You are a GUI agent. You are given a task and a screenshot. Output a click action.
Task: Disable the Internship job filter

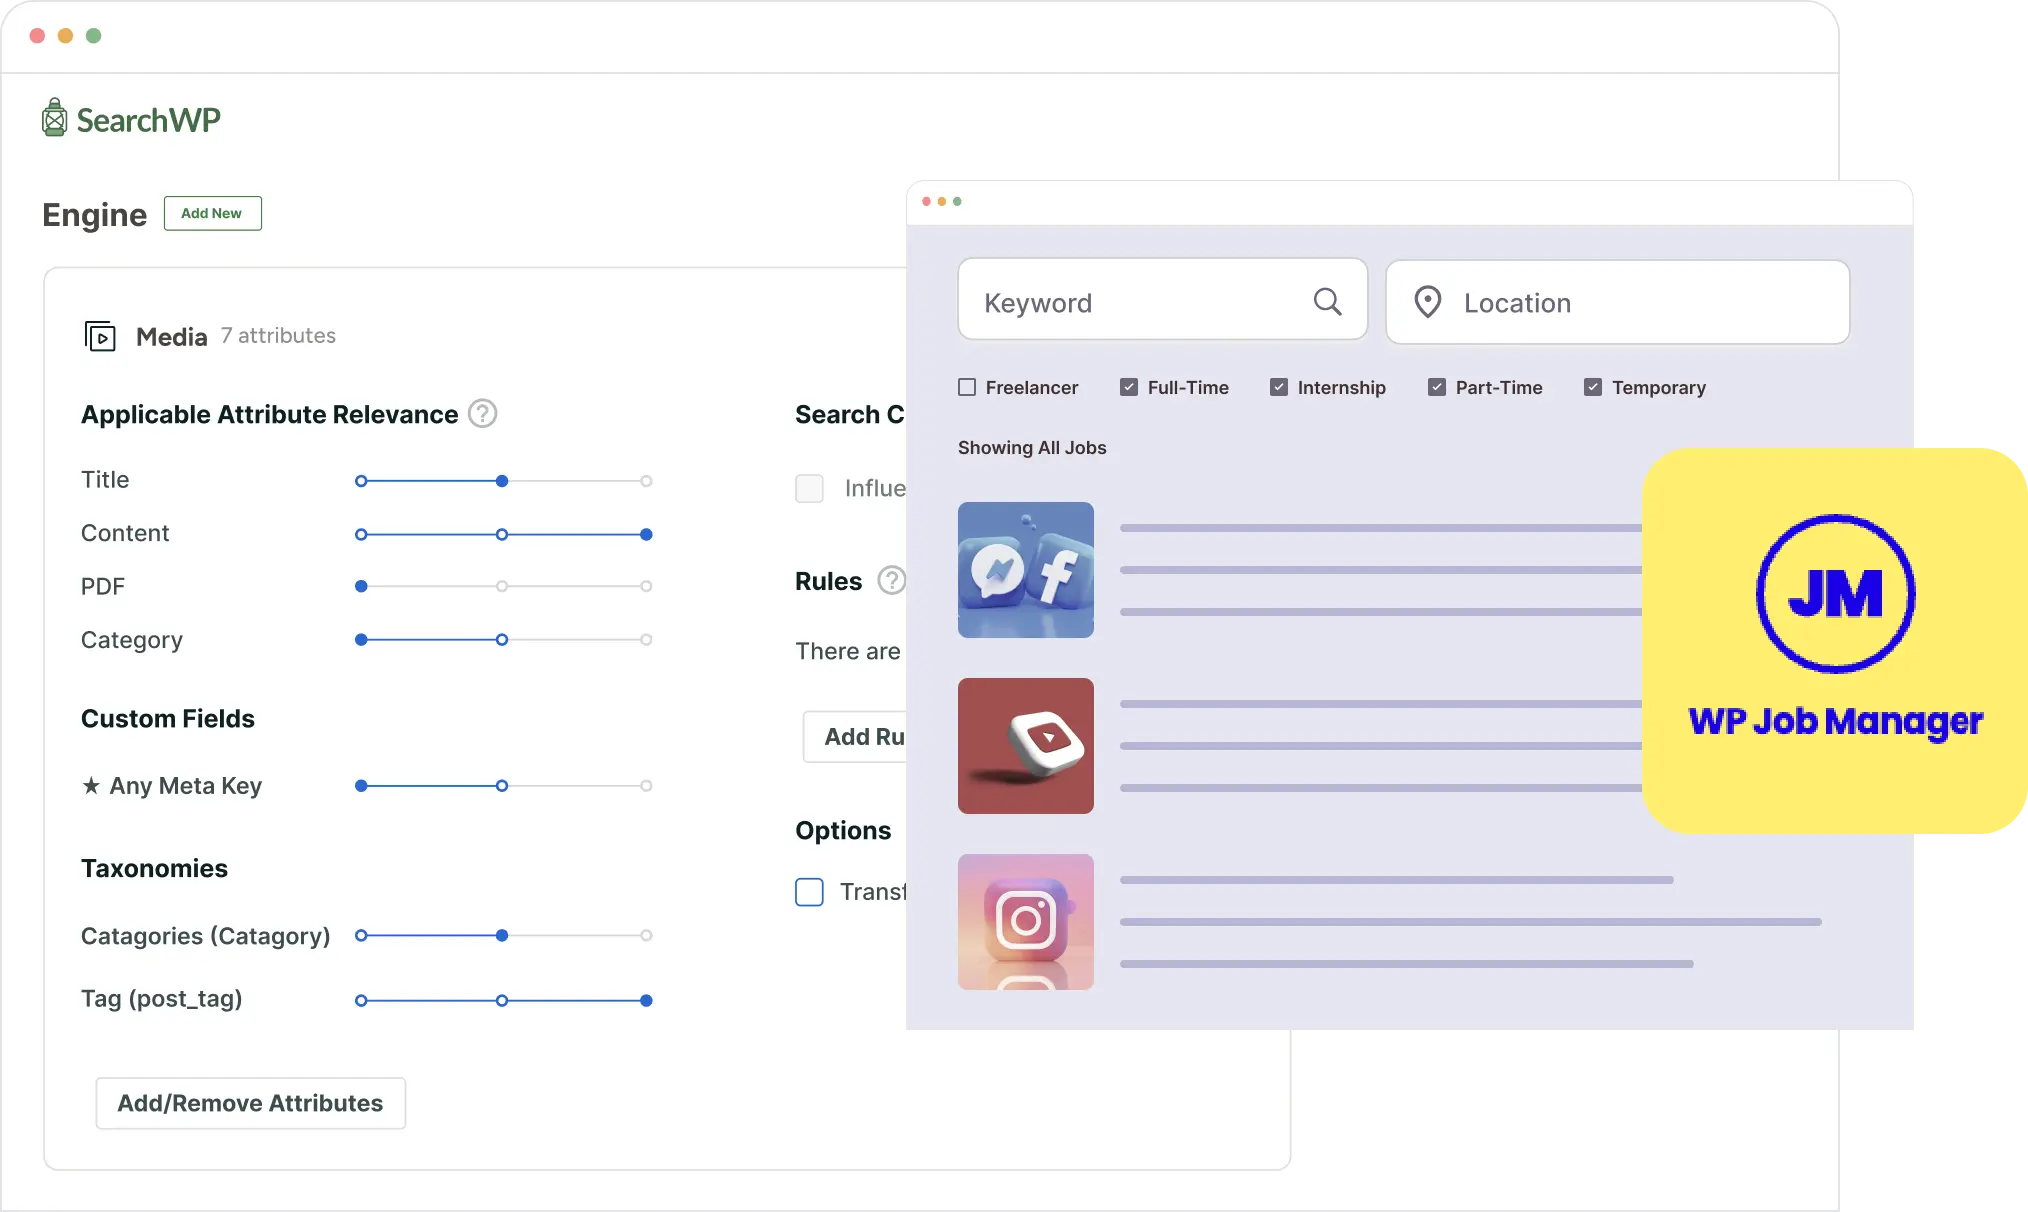(1279, 386)
